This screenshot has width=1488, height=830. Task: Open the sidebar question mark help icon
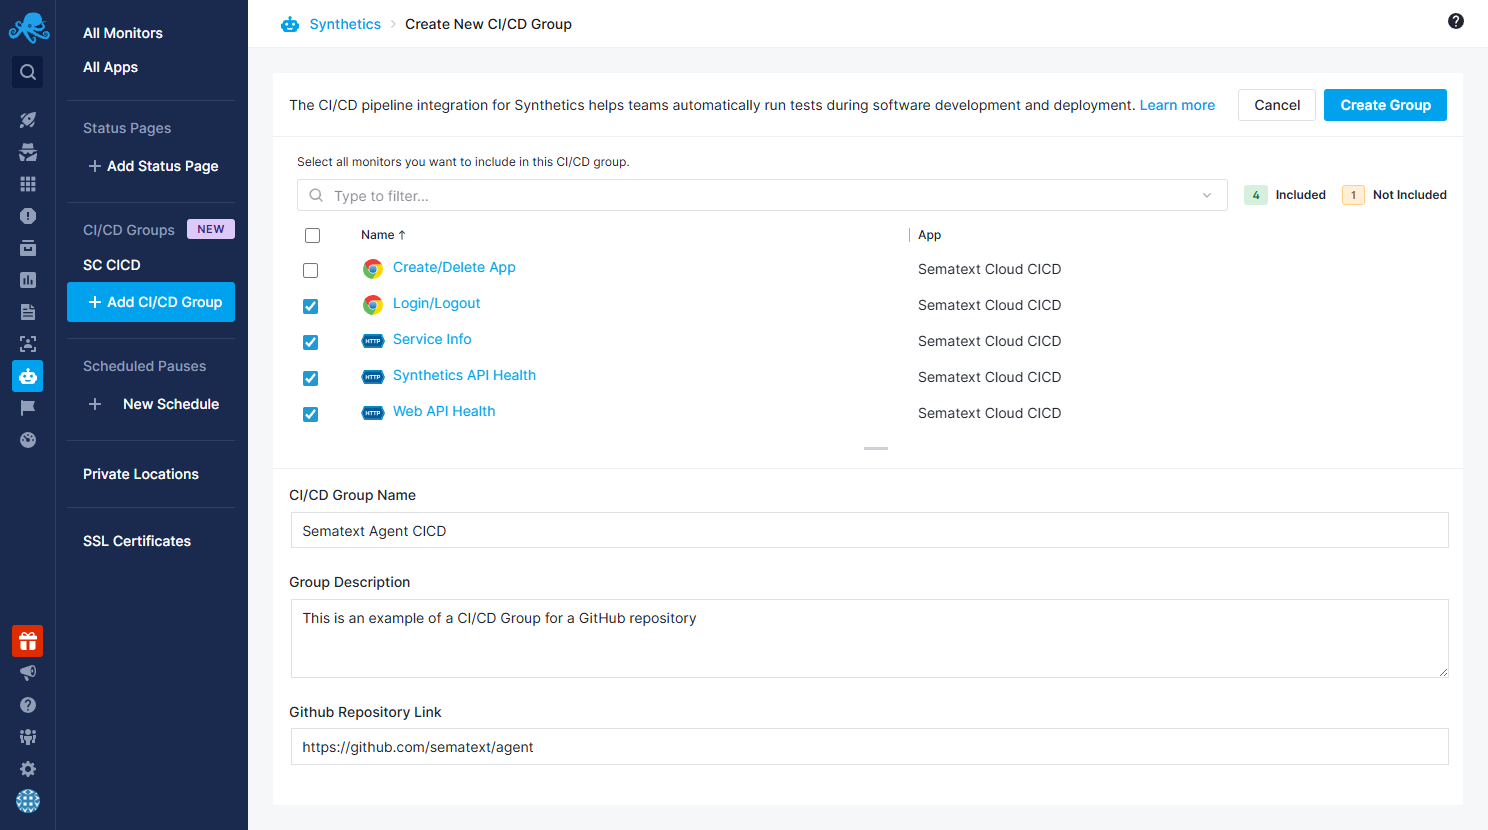click(28, 705)
